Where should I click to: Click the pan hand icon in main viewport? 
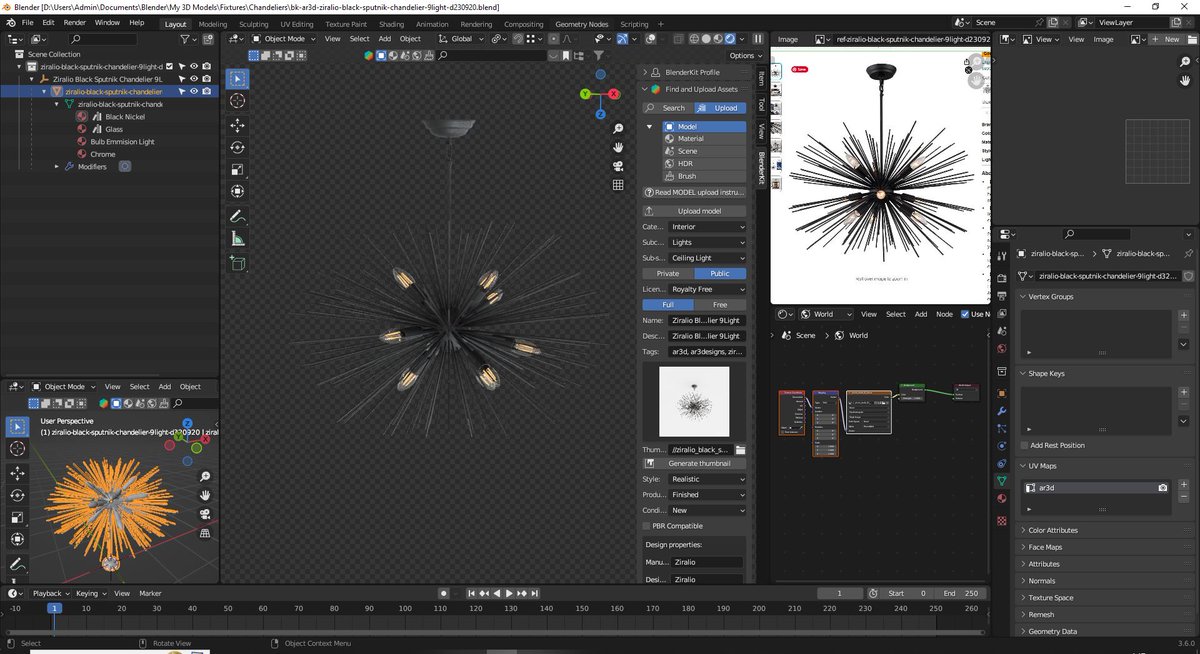point(619,145)
